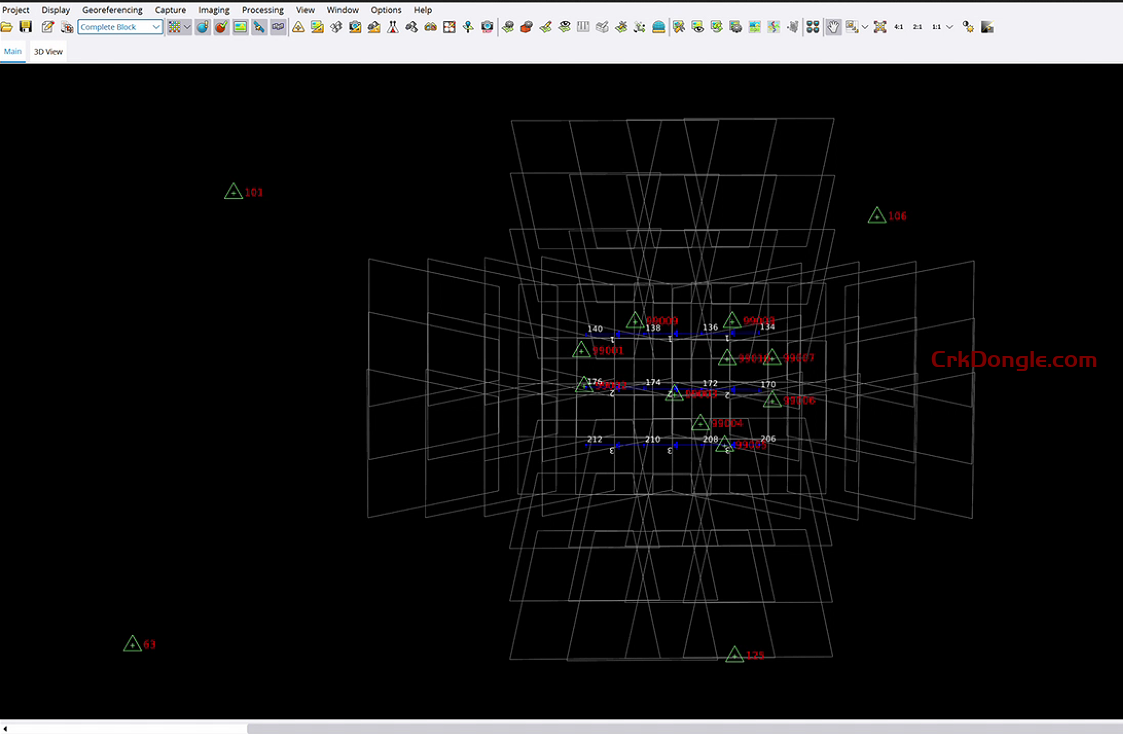Select control point 101 triangle marker
The height and width of the screenshot is (734, 1123).
(x=233, y=192)
